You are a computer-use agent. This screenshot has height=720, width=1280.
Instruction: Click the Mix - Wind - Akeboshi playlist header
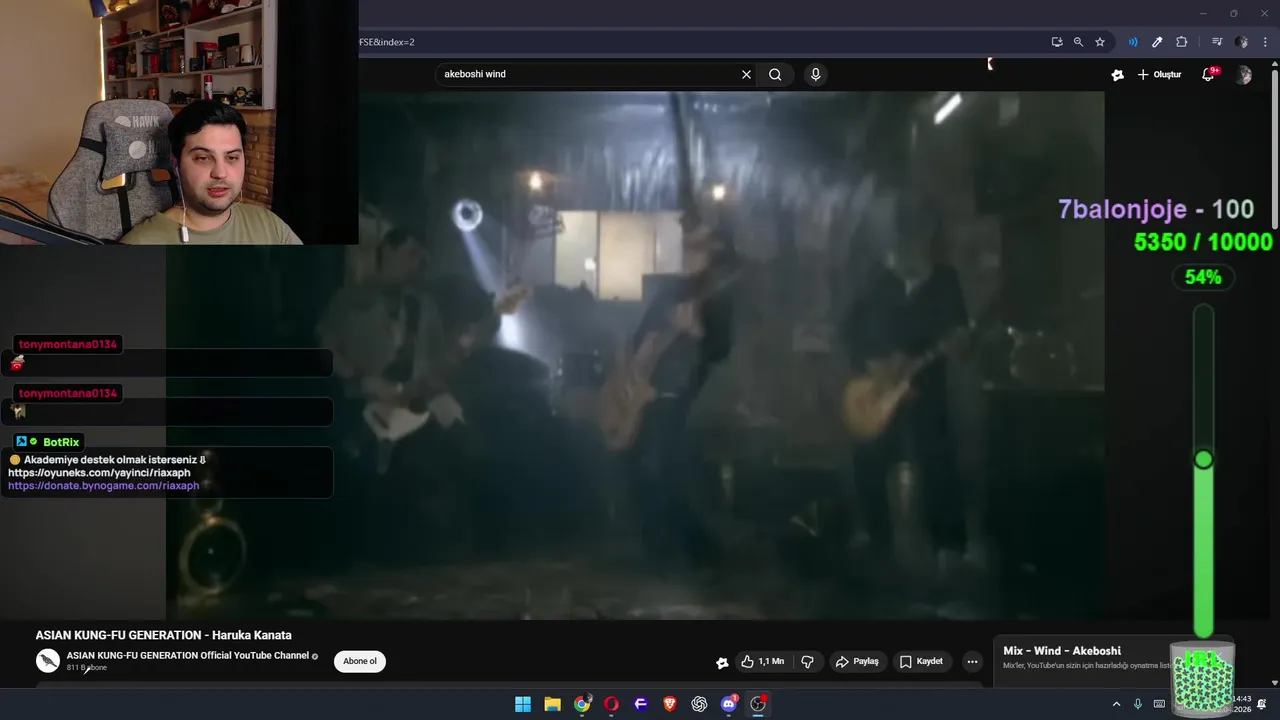1062,651
